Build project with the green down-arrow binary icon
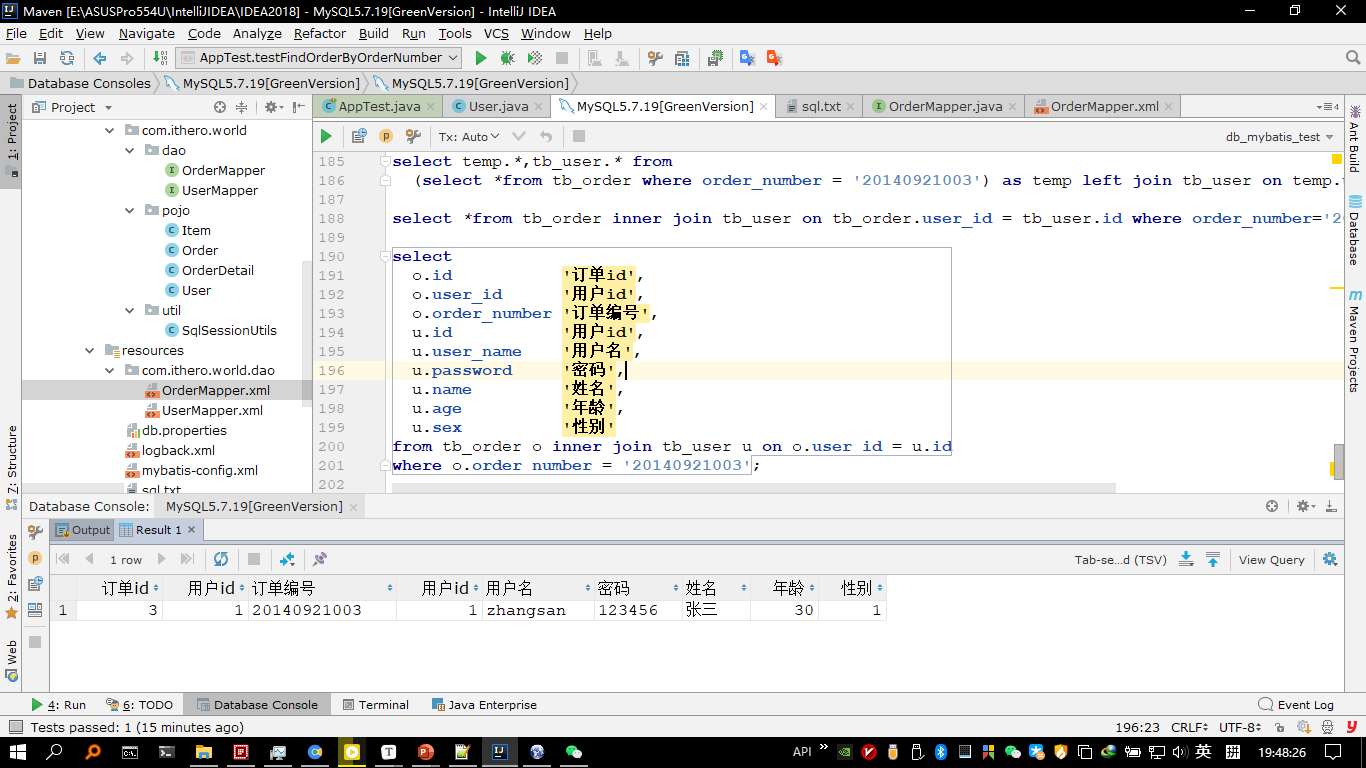The height and width of the screenshot is (768, 1366). (x=161, y=58)
